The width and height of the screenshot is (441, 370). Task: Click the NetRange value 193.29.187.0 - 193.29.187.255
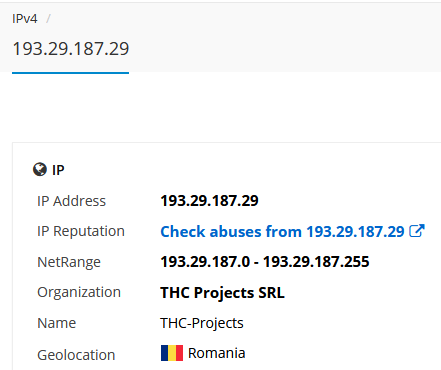click(x=265, y=262)
